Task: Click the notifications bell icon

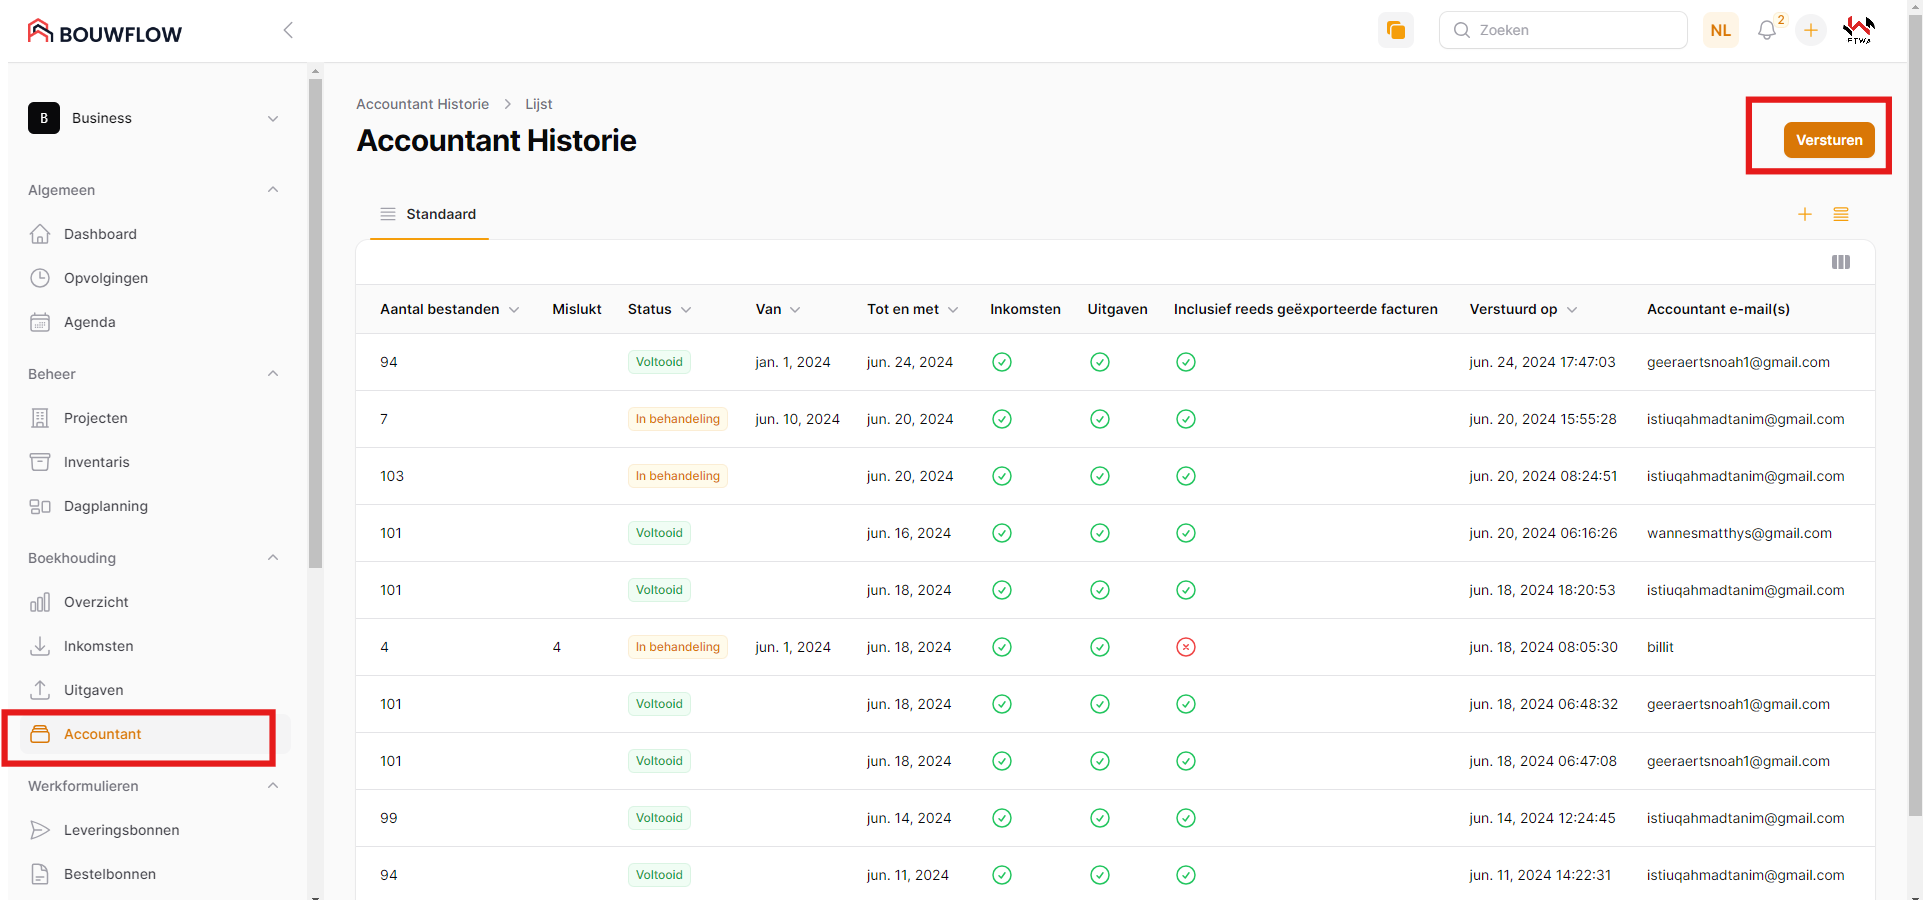Action: click(1766, 30)
